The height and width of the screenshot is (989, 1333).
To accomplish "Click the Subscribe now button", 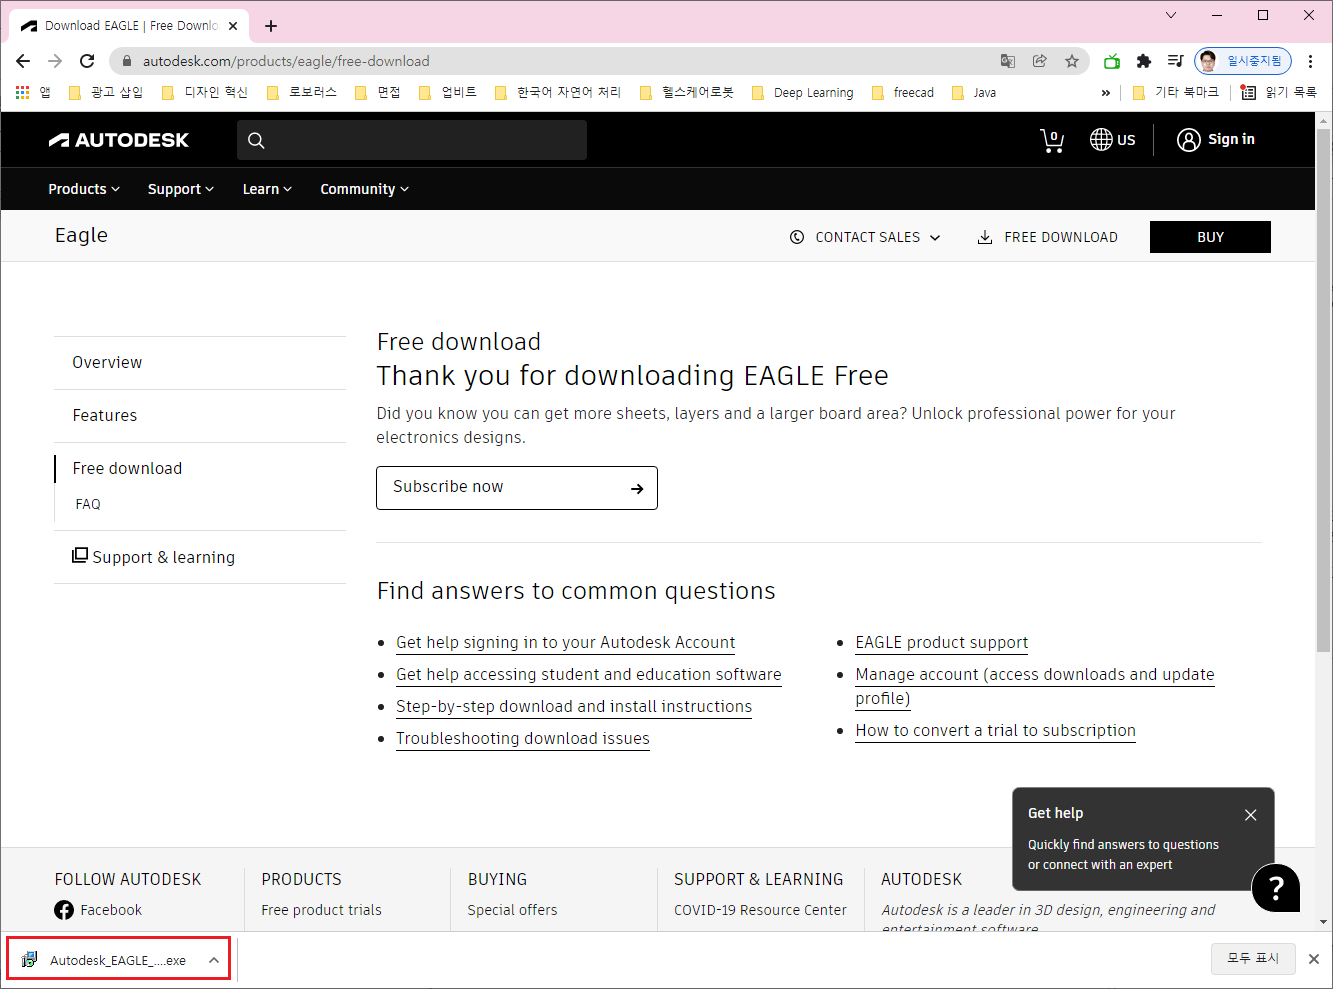I will pos(517,488).
